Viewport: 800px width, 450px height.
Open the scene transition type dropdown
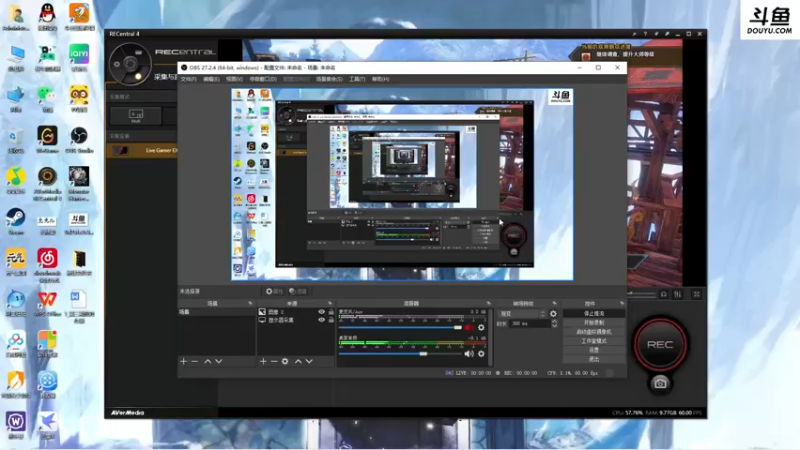tap(522, 314)
